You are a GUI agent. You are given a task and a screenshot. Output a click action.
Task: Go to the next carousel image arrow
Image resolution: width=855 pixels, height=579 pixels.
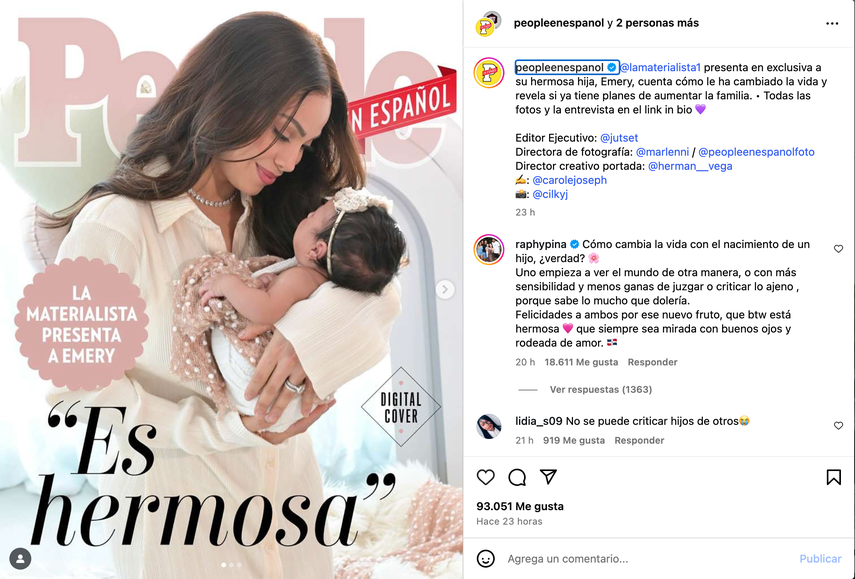click(445, 289)
